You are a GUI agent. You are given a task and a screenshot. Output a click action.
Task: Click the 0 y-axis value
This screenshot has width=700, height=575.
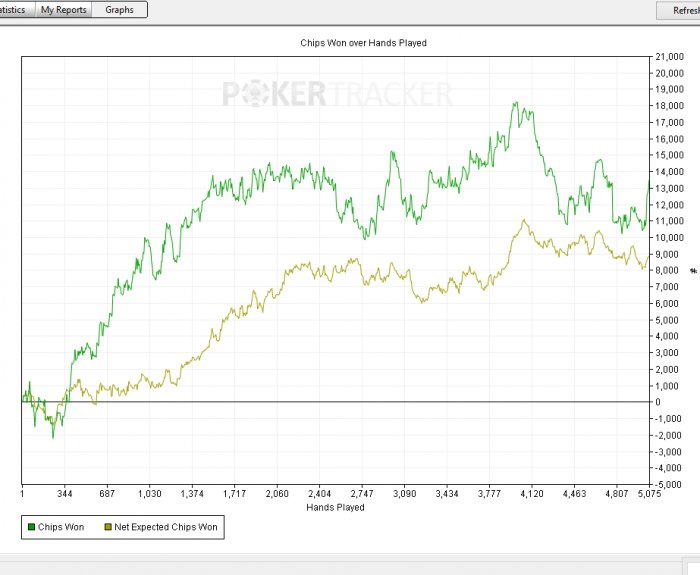pos(658,402)
